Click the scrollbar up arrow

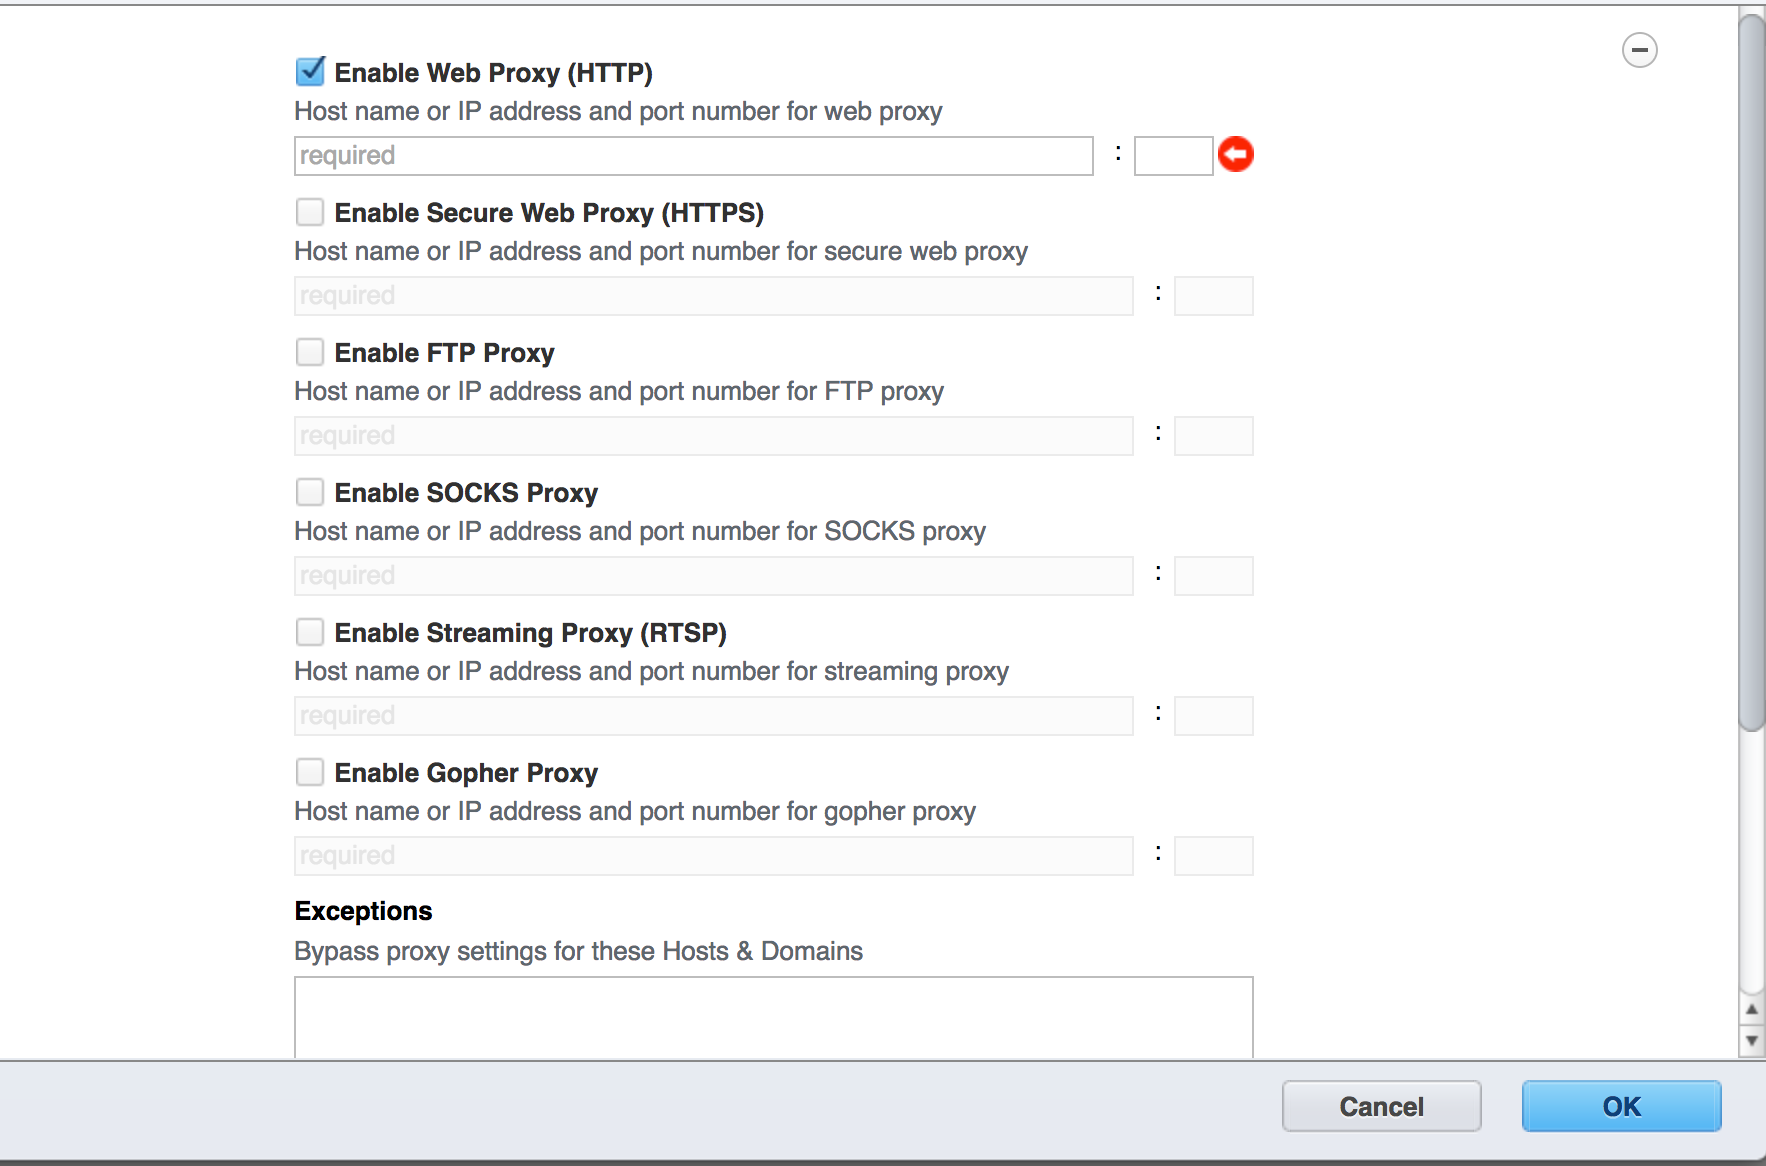[x=1751, y=1010]
